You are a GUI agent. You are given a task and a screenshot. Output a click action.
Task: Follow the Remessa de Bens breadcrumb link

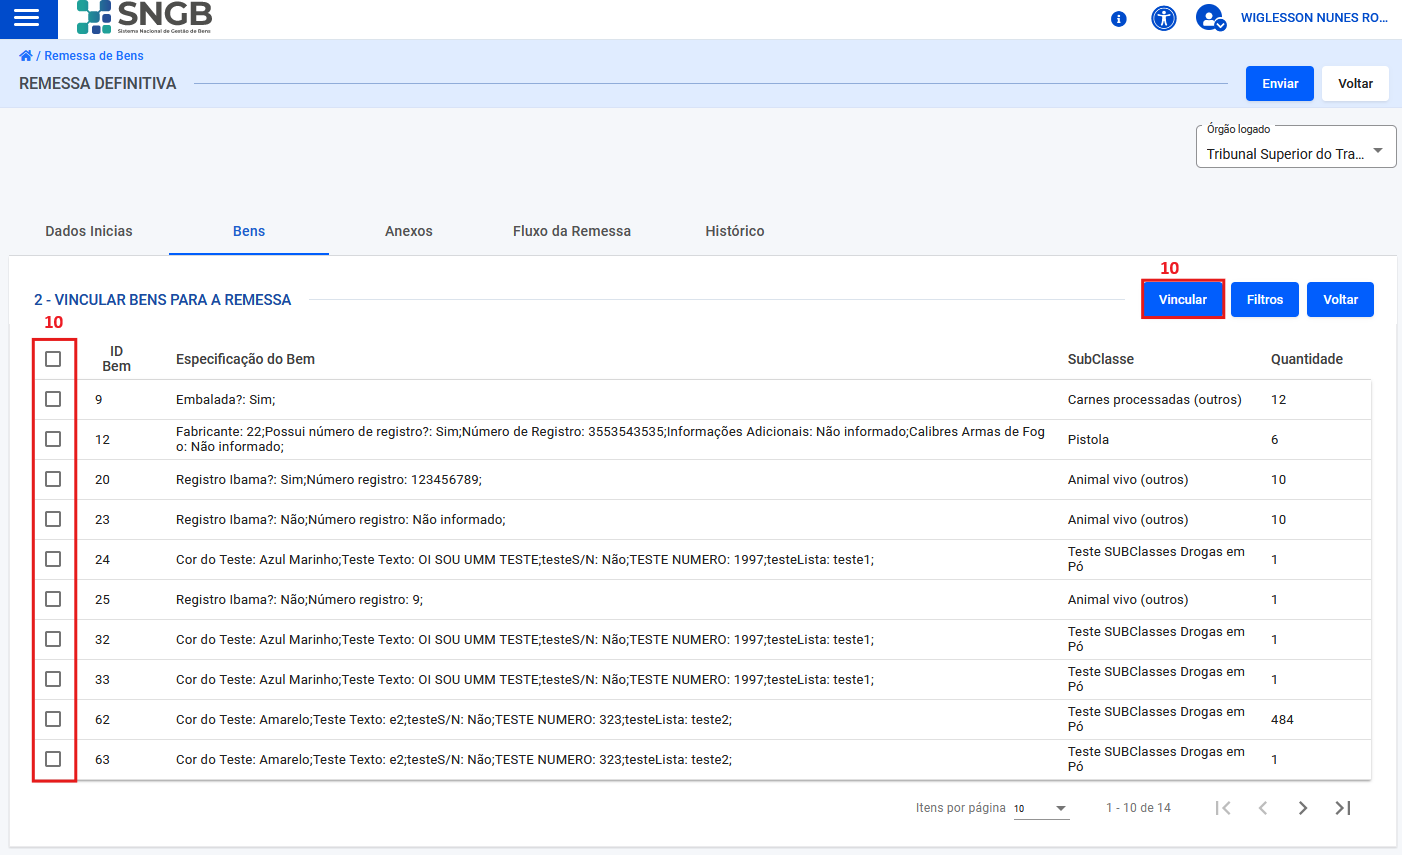94,56
